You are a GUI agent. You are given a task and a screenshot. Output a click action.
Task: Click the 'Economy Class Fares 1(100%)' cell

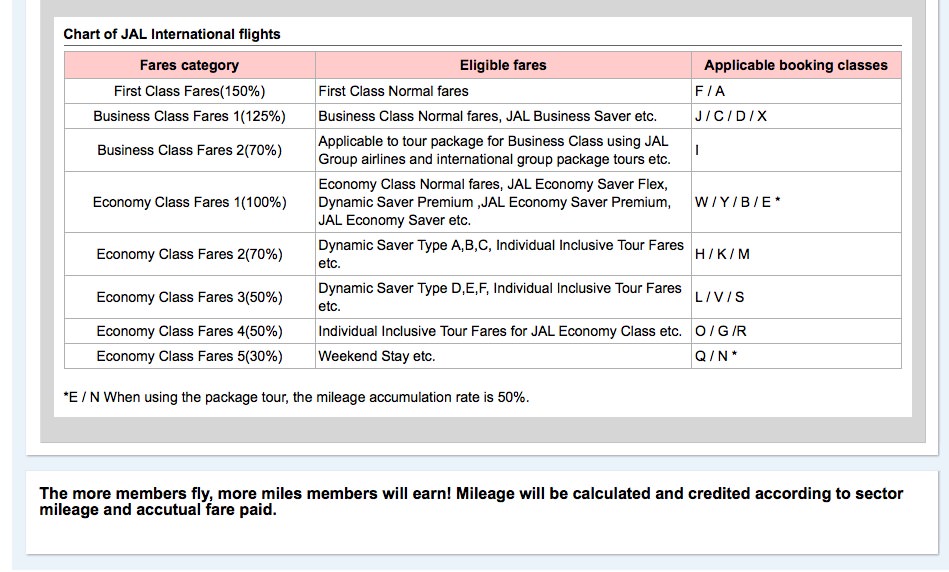pos(189,202)
